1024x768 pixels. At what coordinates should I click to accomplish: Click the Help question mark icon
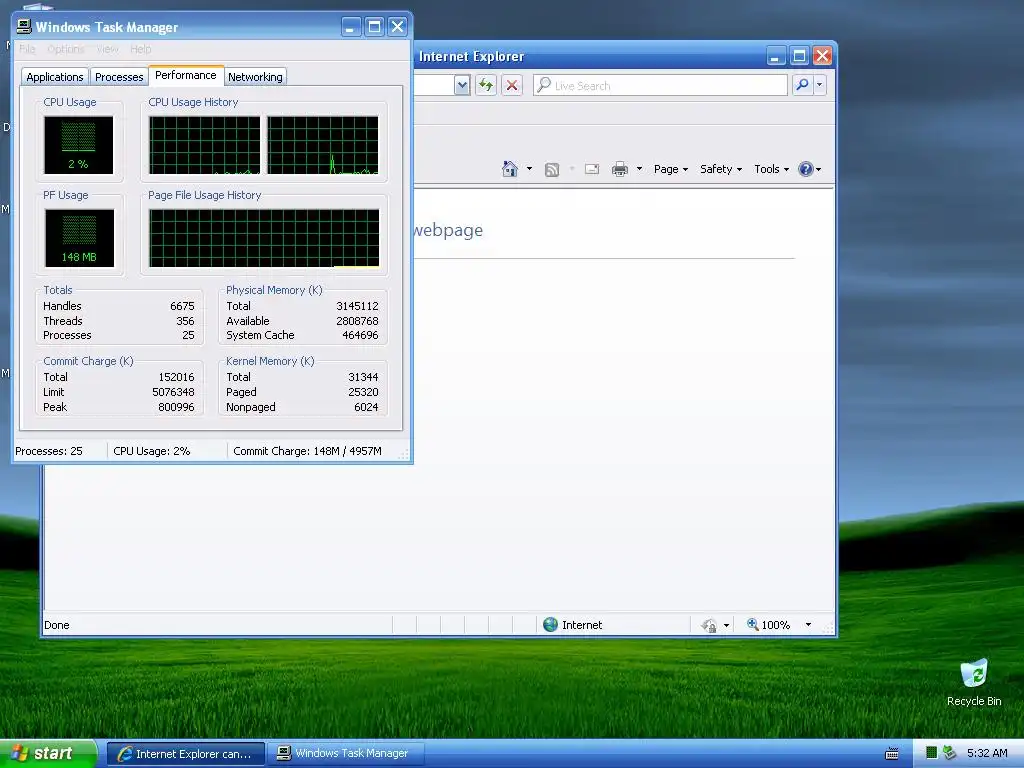806,169
